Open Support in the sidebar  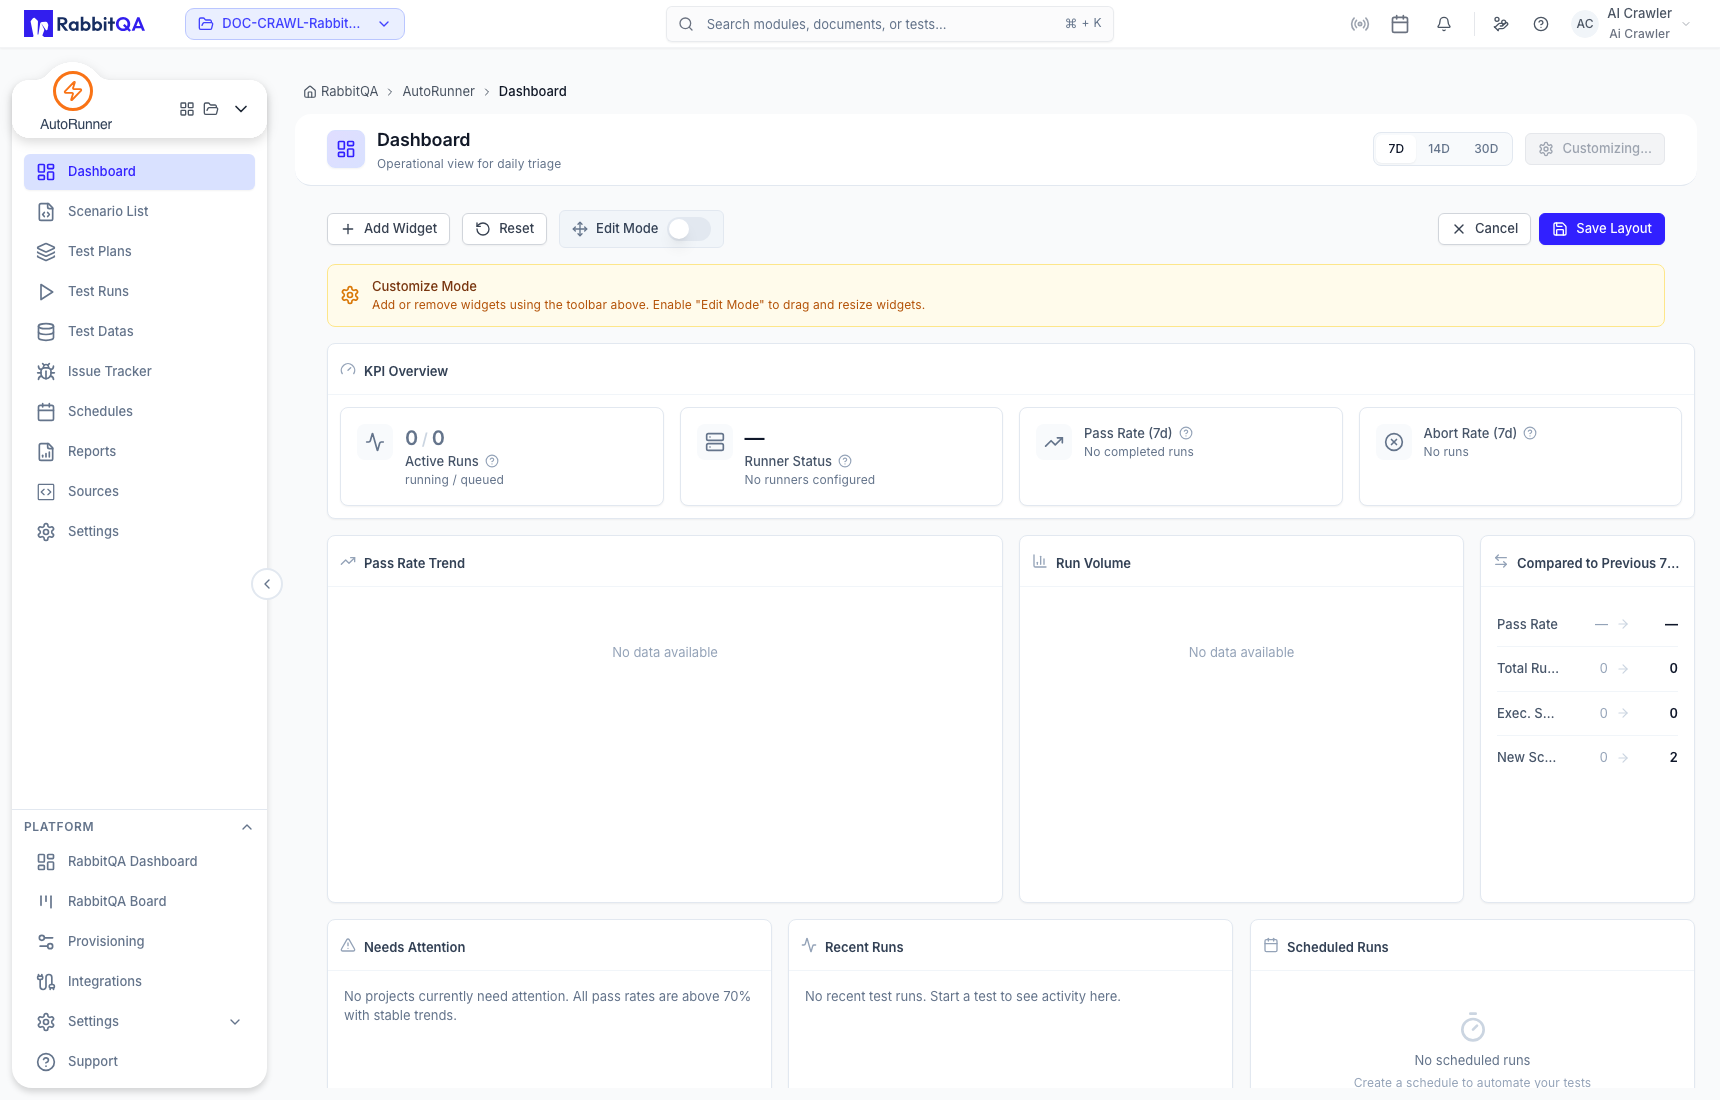(x=139, y=1061)
